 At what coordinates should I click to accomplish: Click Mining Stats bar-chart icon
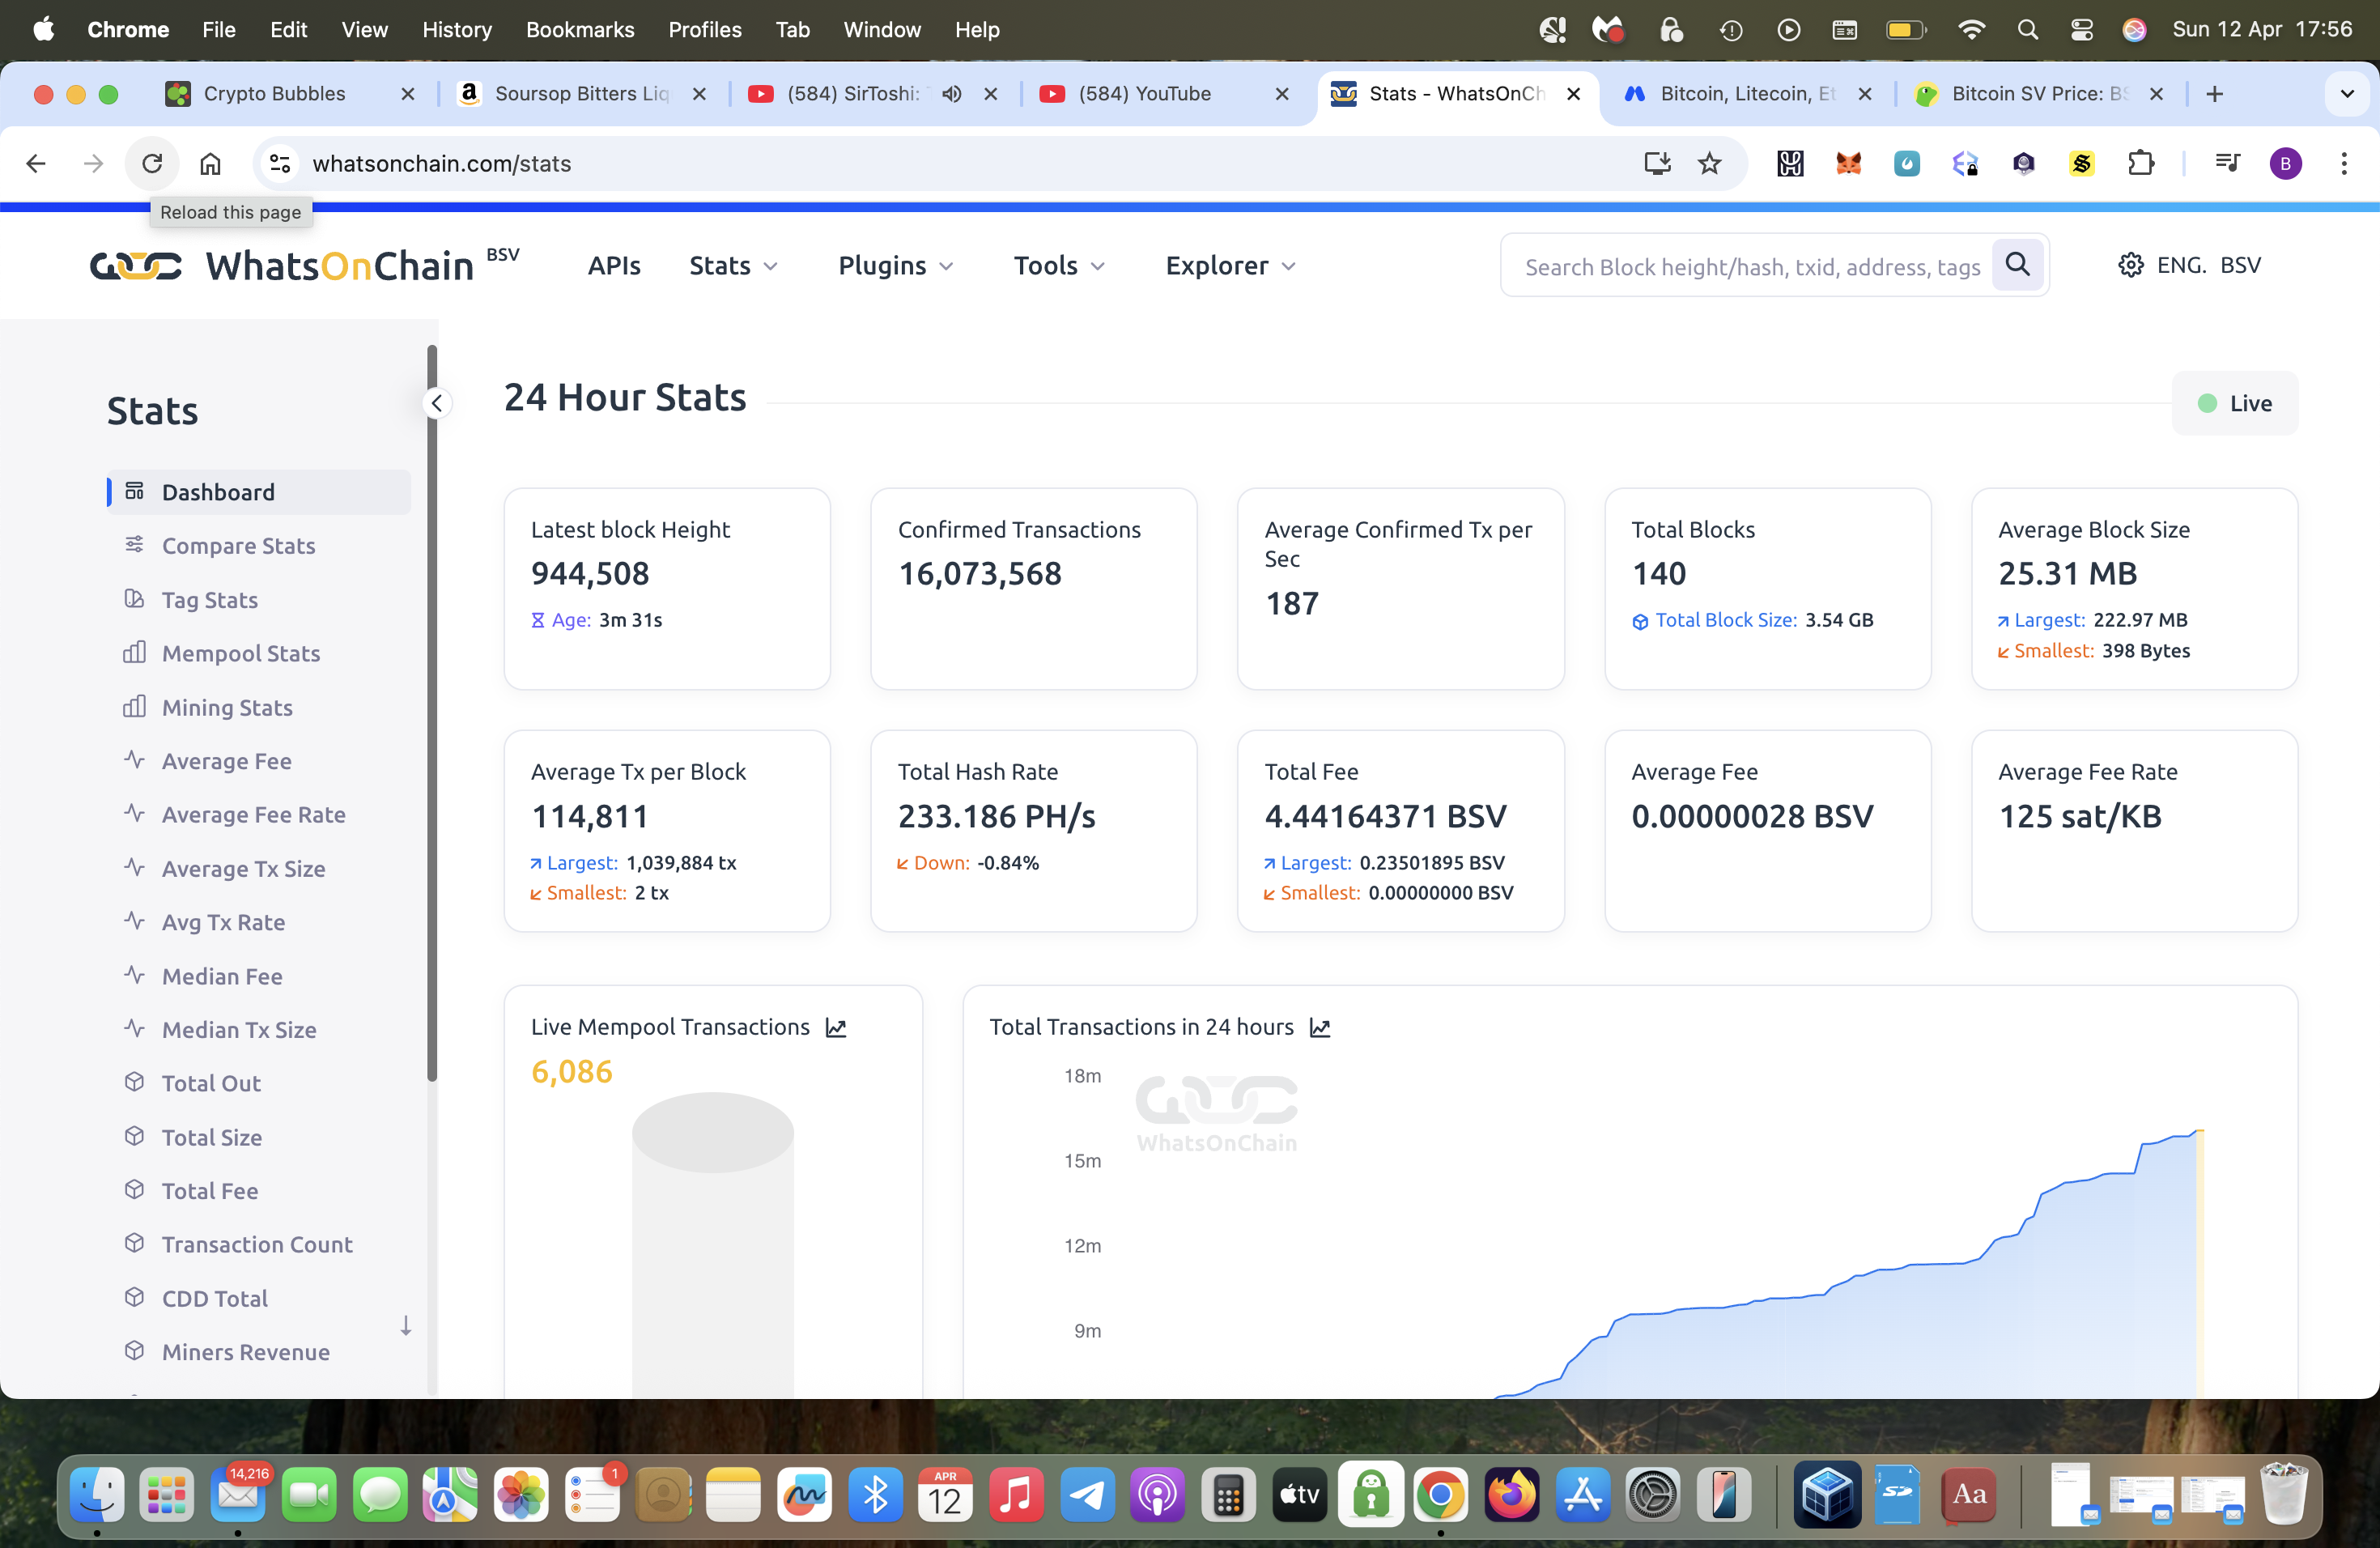tap(134, 707)
